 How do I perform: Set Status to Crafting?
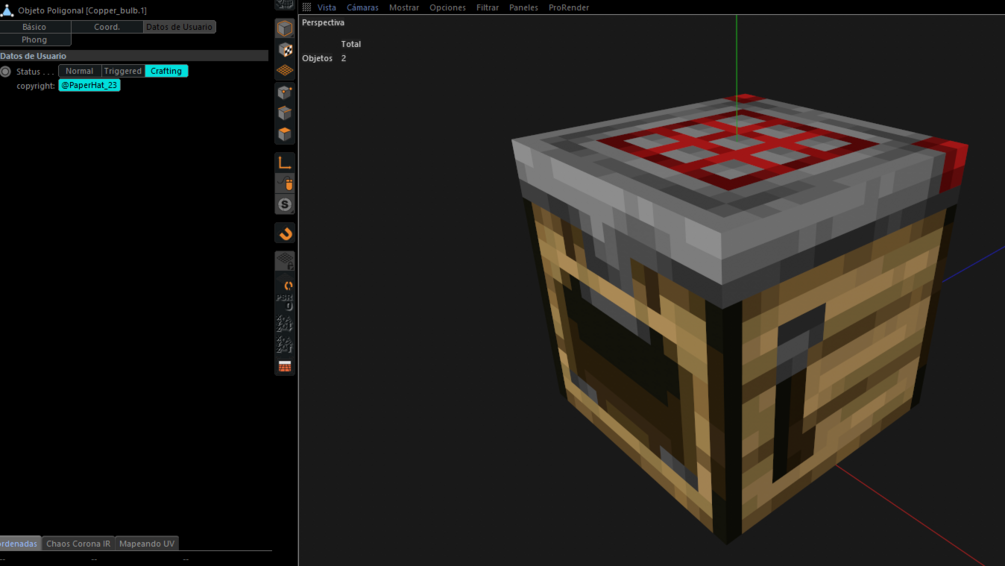click(166, 71)
